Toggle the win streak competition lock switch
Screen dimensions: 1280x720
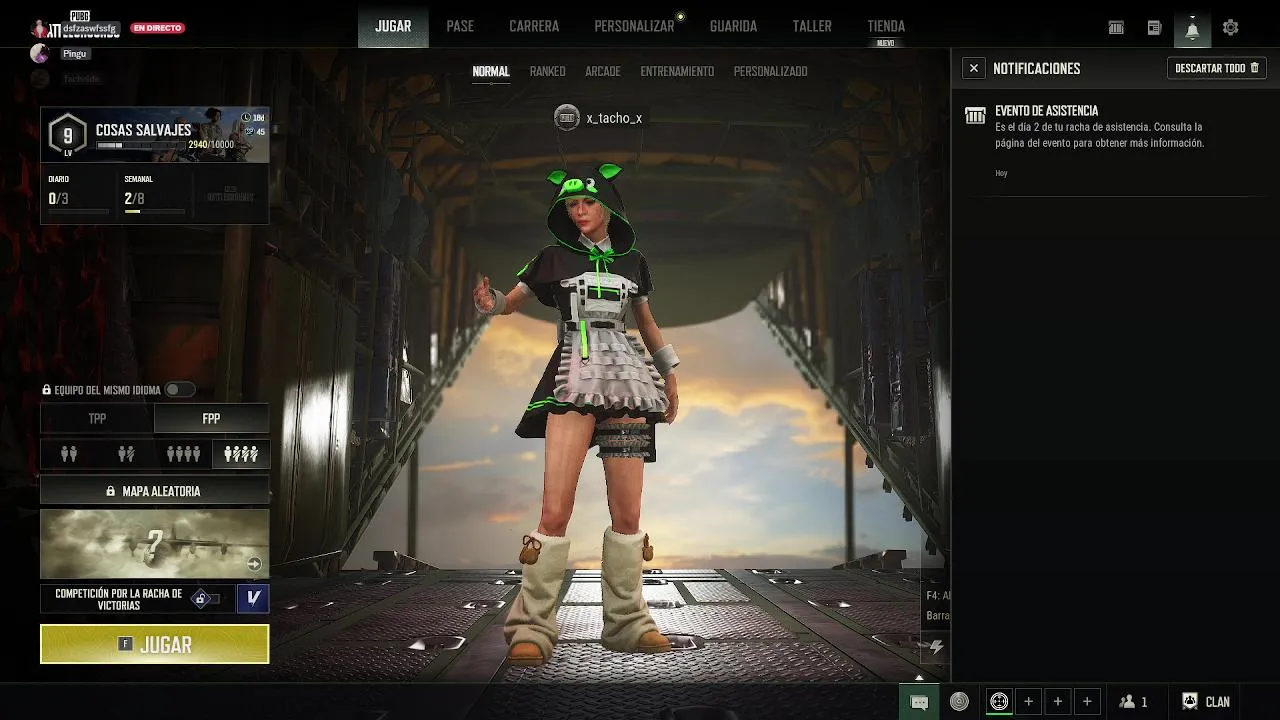click(205, 599)
